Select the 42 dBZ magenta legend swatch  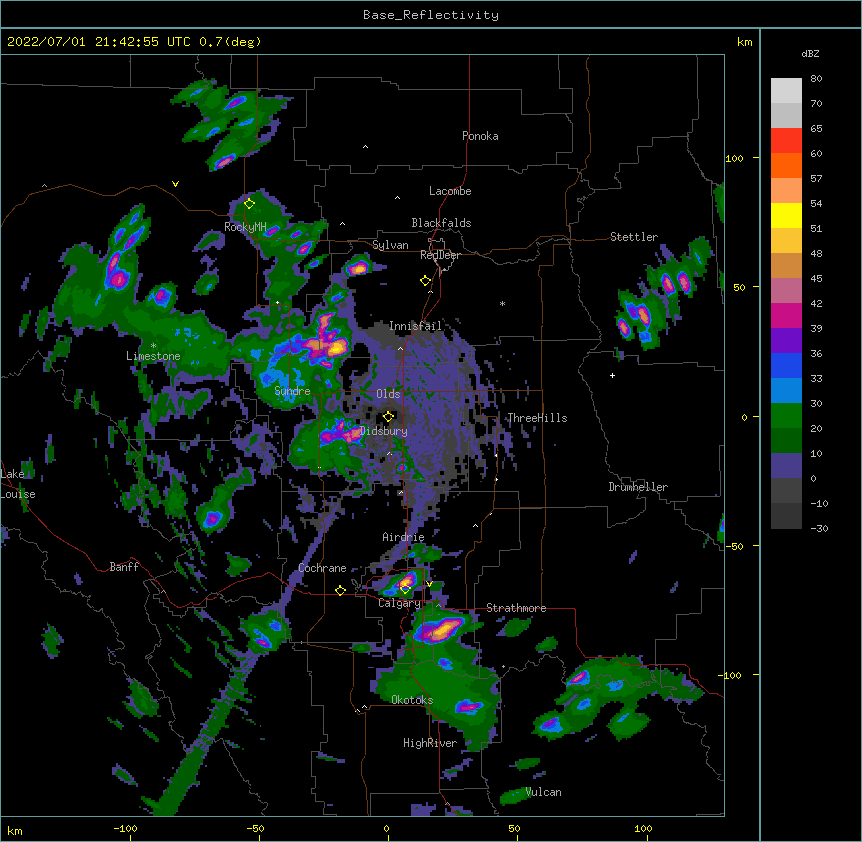click(x=786, y=315)
